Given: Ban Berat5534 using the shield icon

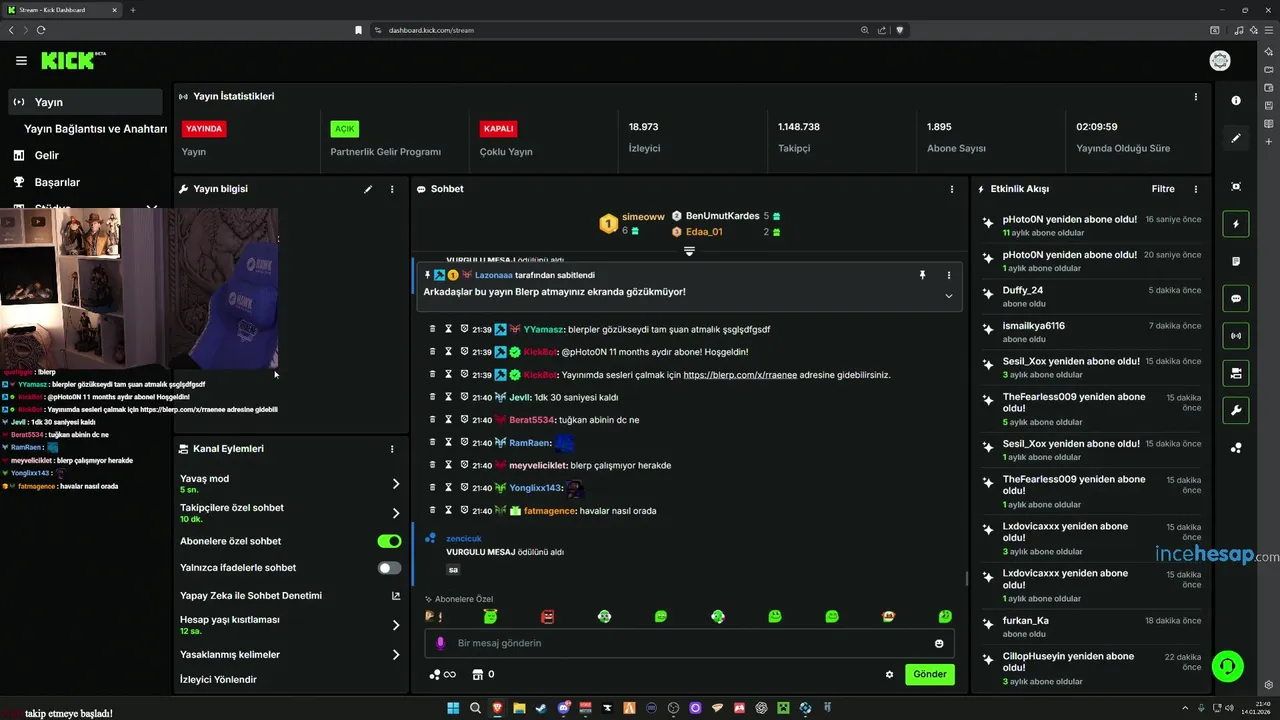Looking at the screenshot, I should coord(464,420).
